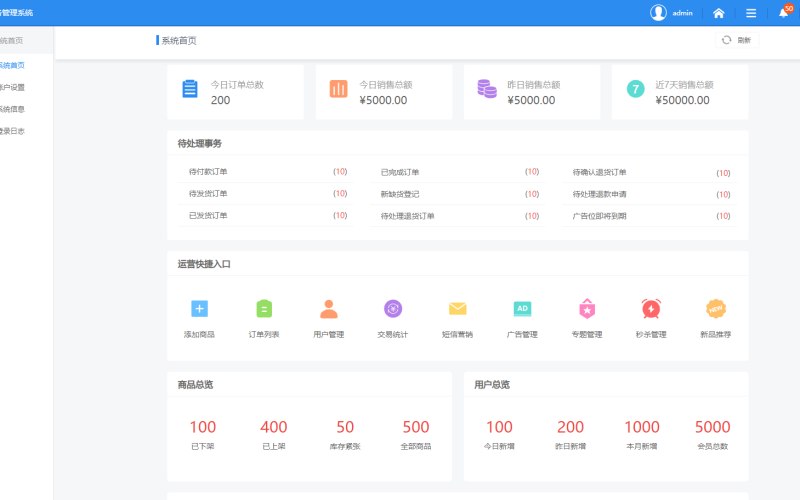Open the 待确认退货订单 row

point(650,172)
